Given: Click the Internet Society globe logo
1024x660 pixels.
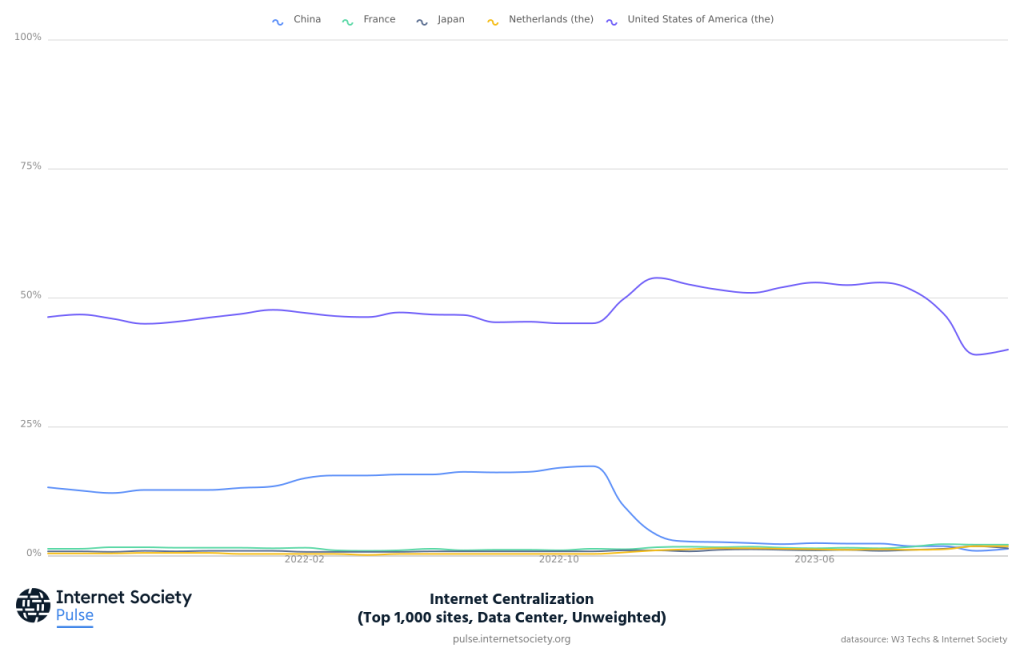Looking at the screenshot, I should pos(33,605).
